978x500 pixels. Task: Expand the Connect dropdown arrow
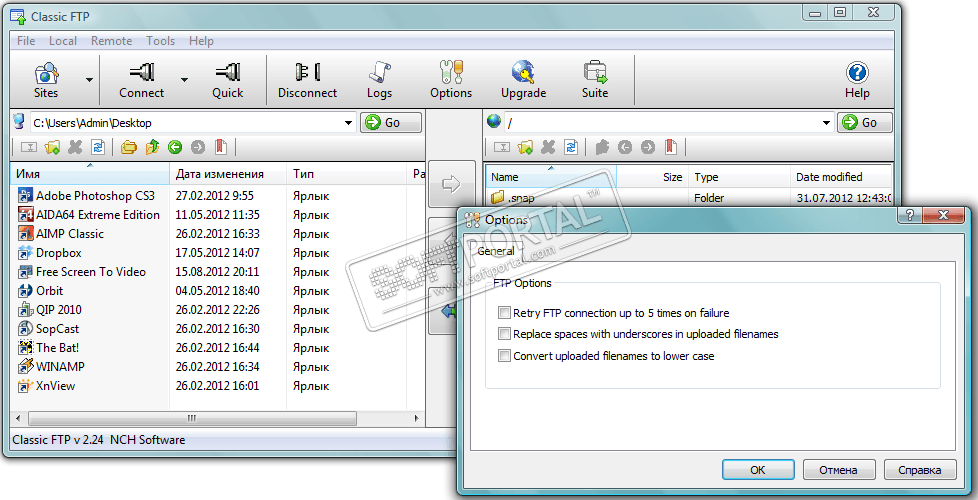pyautogui.click(x=184, y=80)
